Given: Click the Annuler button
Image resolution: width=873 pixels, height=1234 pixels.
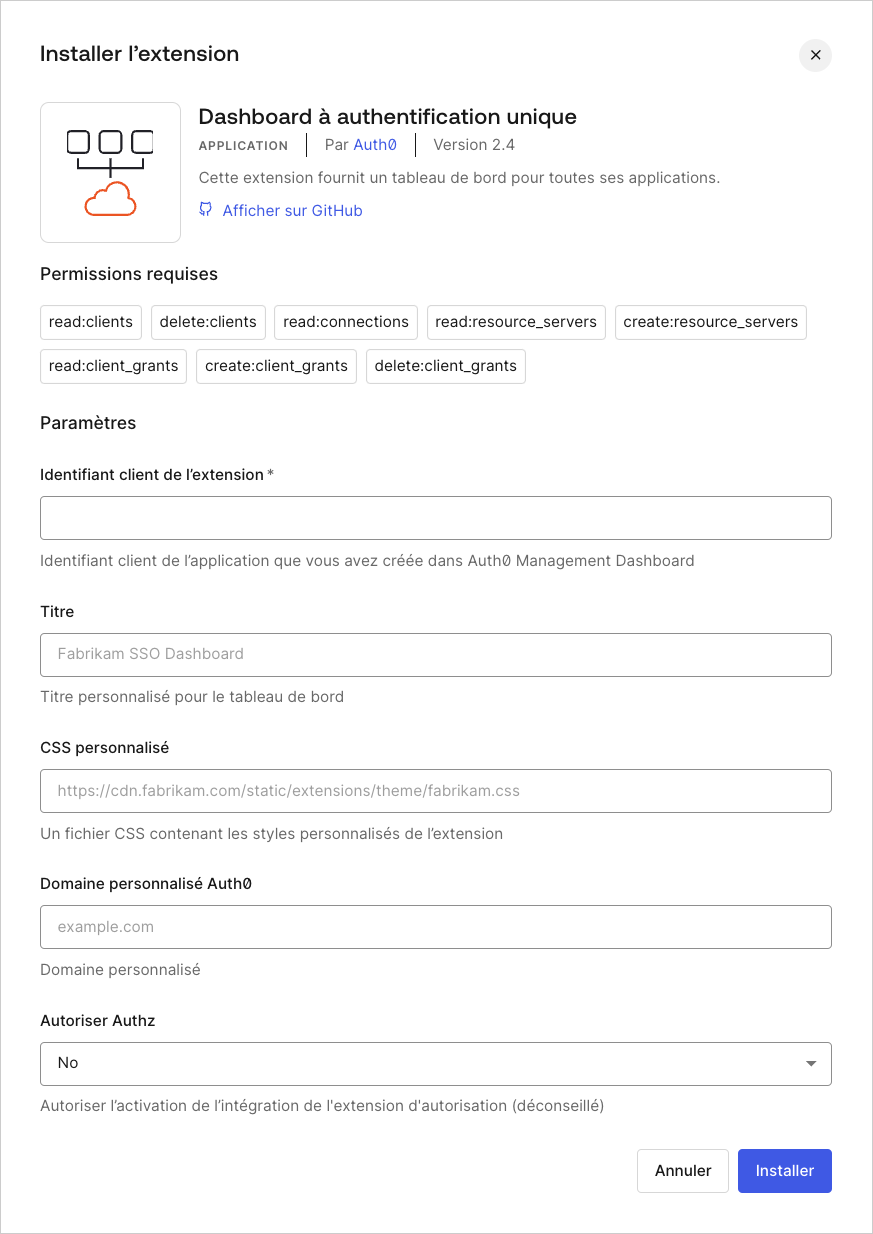Looking at the screenshot, I should (683, 1170).
